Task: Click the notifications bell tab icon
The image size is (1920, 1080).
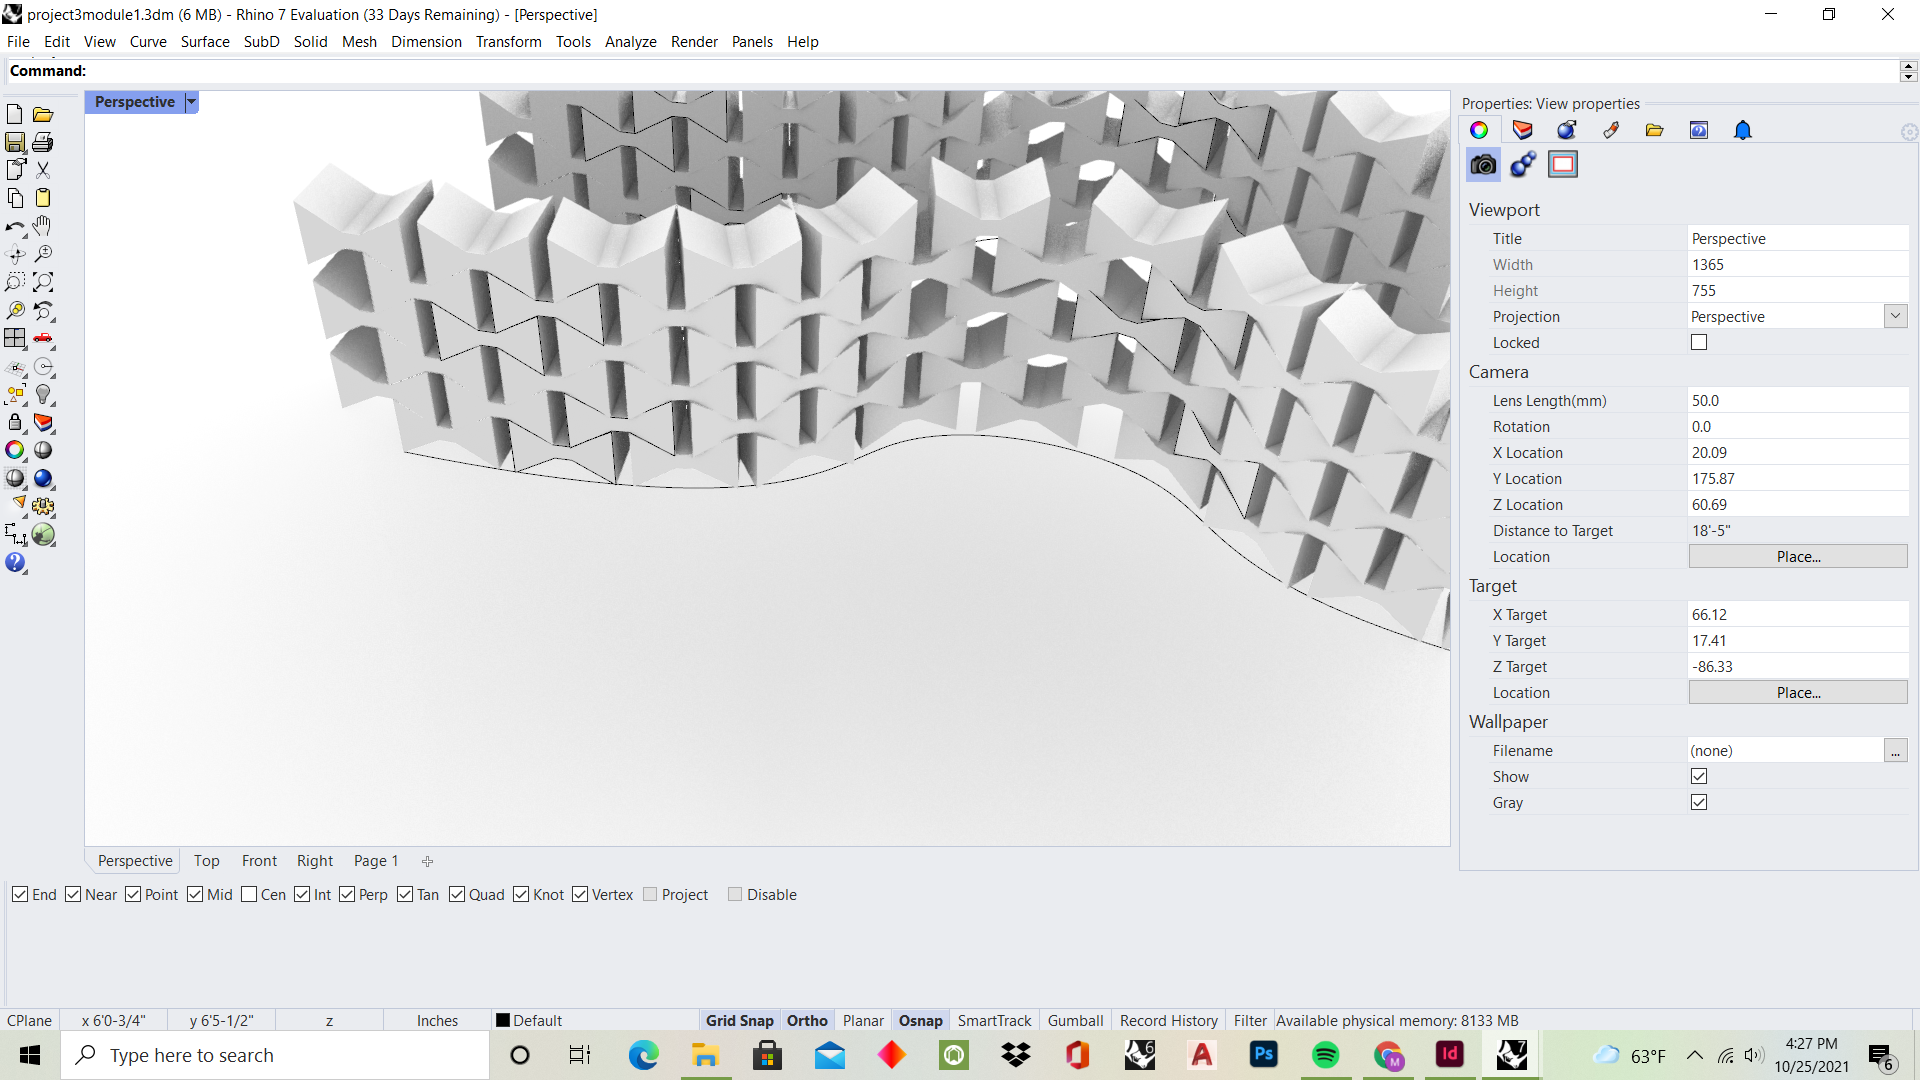Action: 1743,130
